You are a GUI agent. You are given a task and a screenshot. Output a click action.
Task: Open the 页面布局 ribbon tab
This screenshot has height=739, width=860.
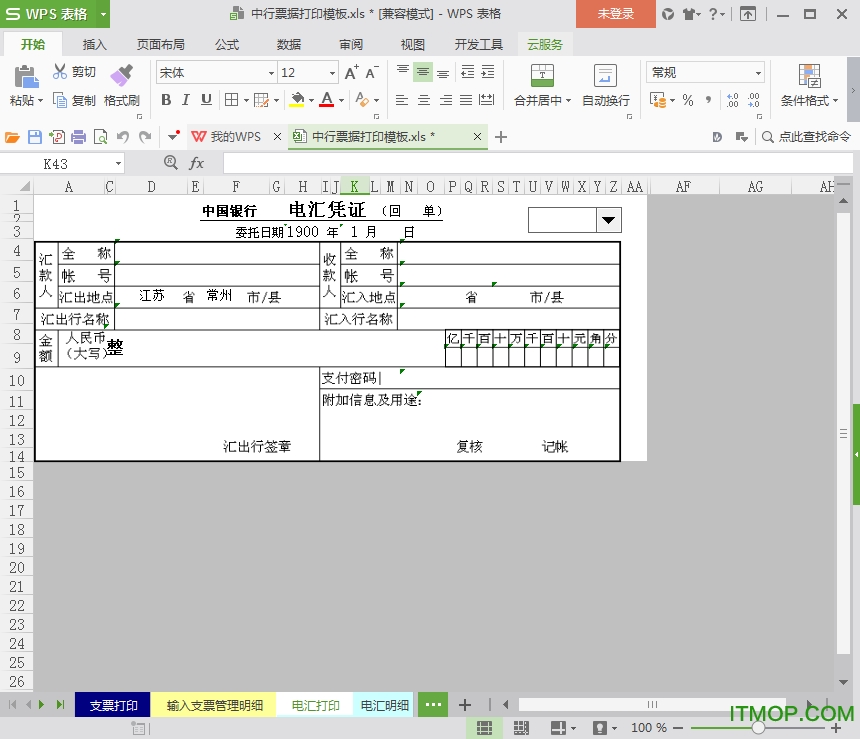[x=160, y=44]
